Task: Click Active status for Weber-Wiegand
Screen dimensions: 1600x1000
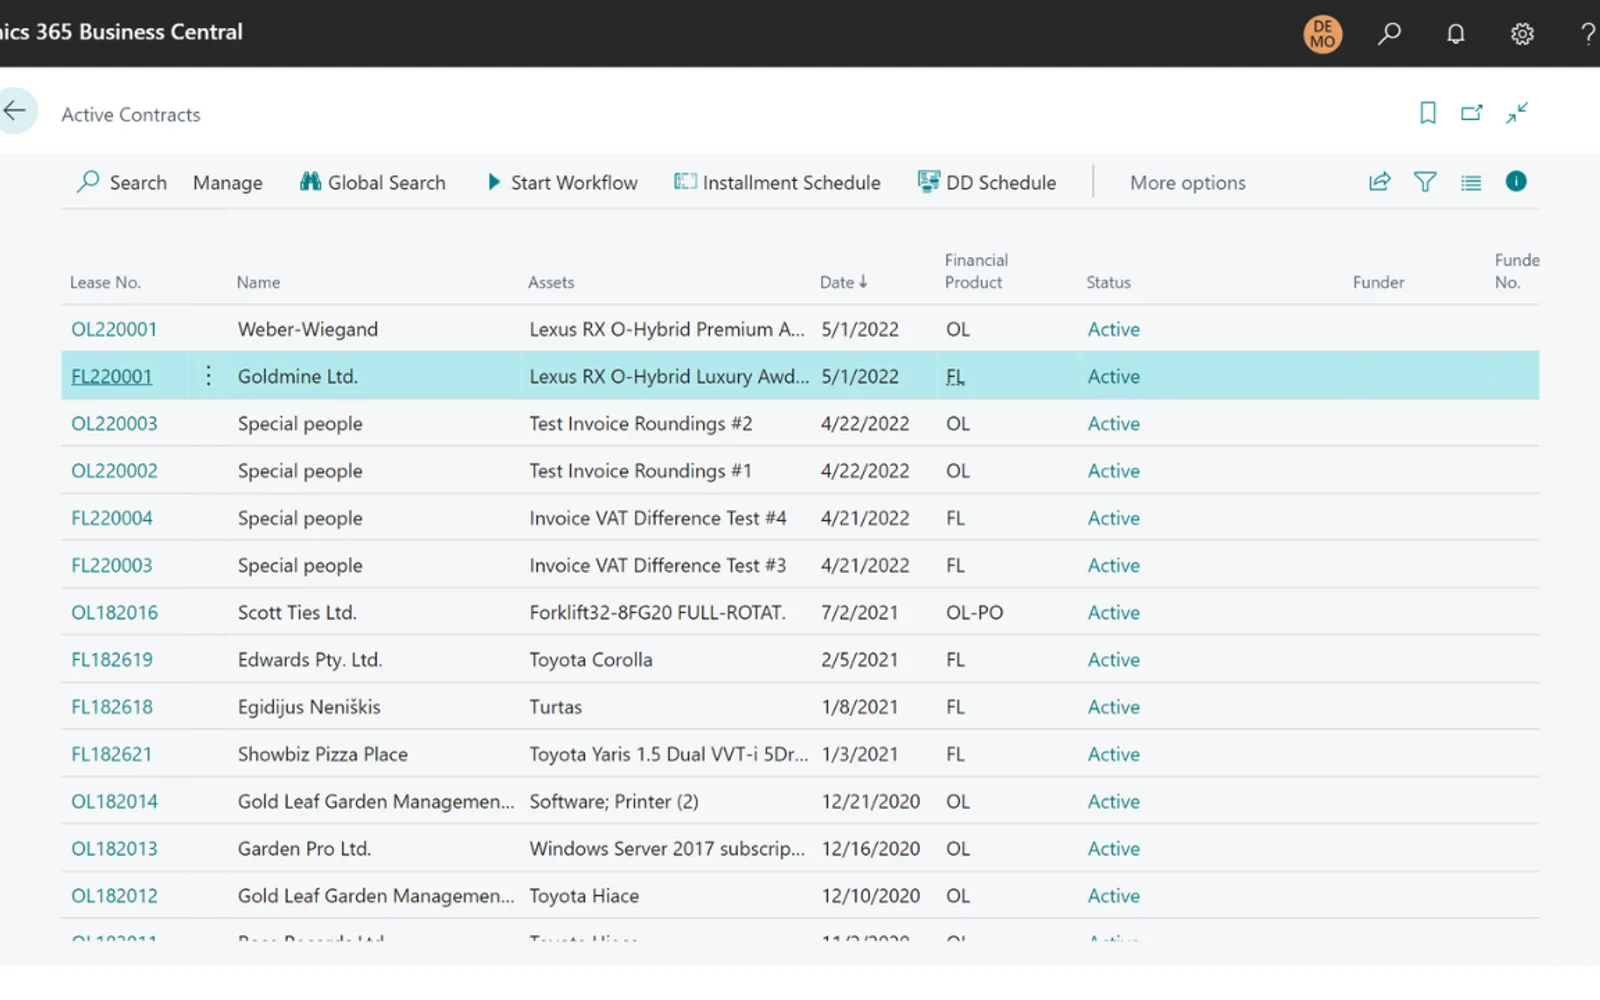Action: [1113, 329]
